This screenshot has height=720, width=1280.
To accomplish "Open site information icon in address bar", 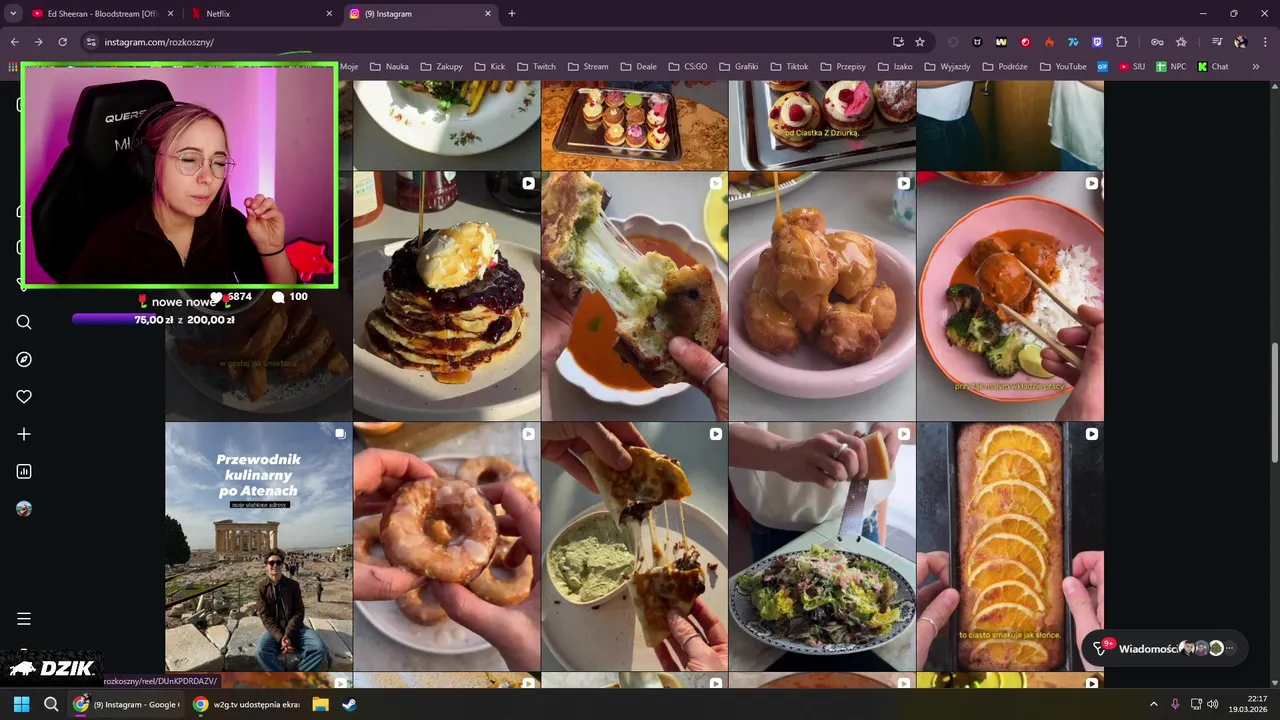I will (91, 42).
